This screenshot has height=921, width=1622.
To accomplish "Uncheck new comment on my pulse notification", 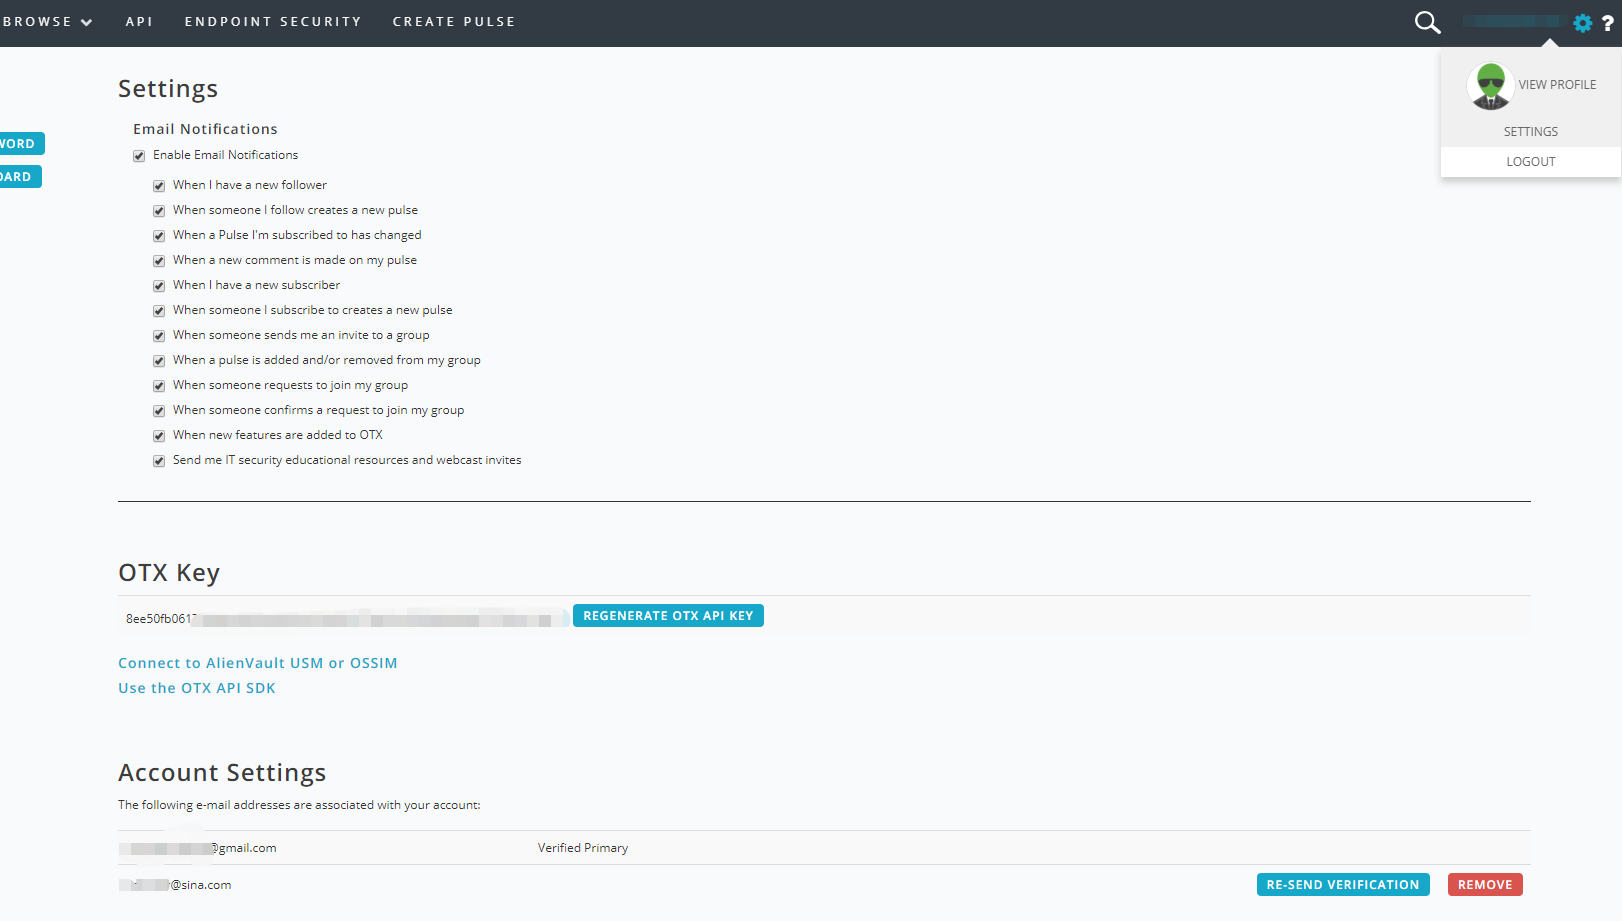I will [x=159, y=261].
